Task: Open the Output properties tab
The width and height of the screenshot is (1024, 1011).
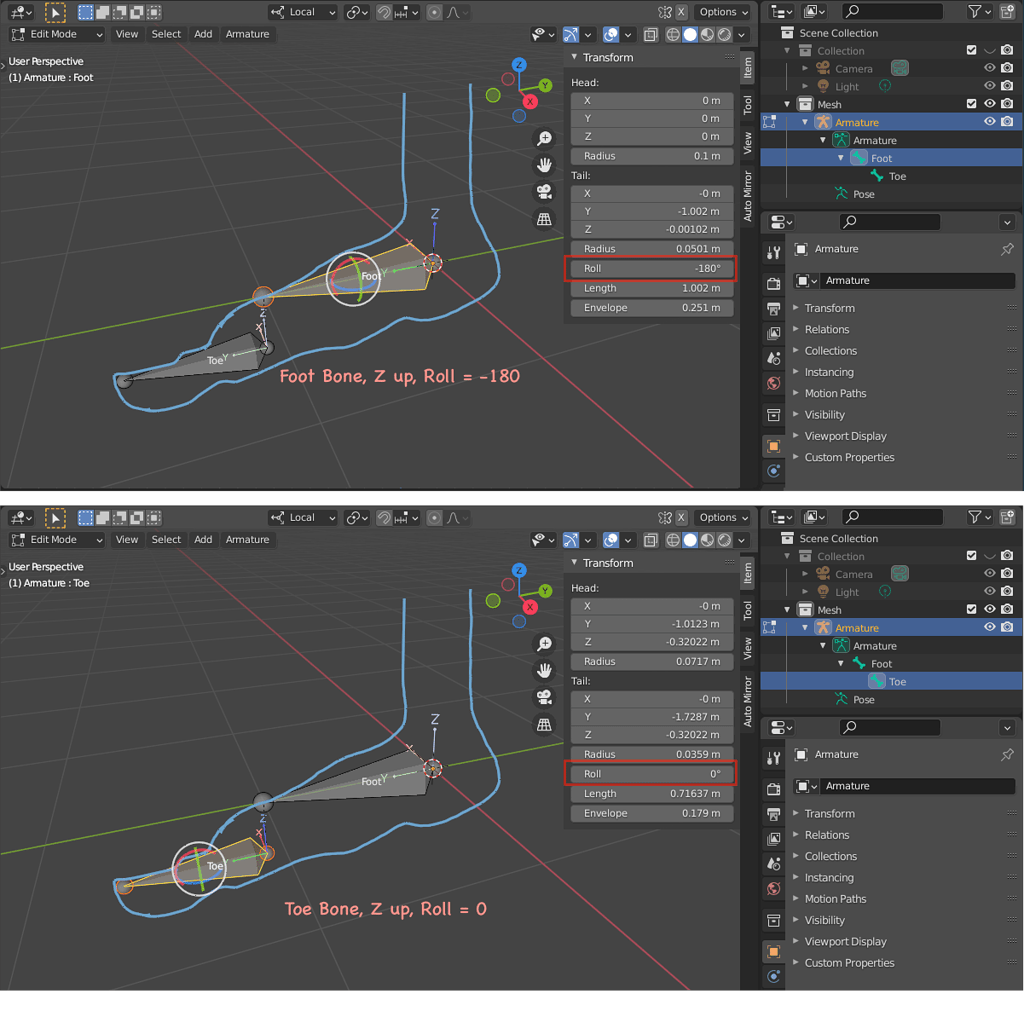Action: tap(772, 306)
